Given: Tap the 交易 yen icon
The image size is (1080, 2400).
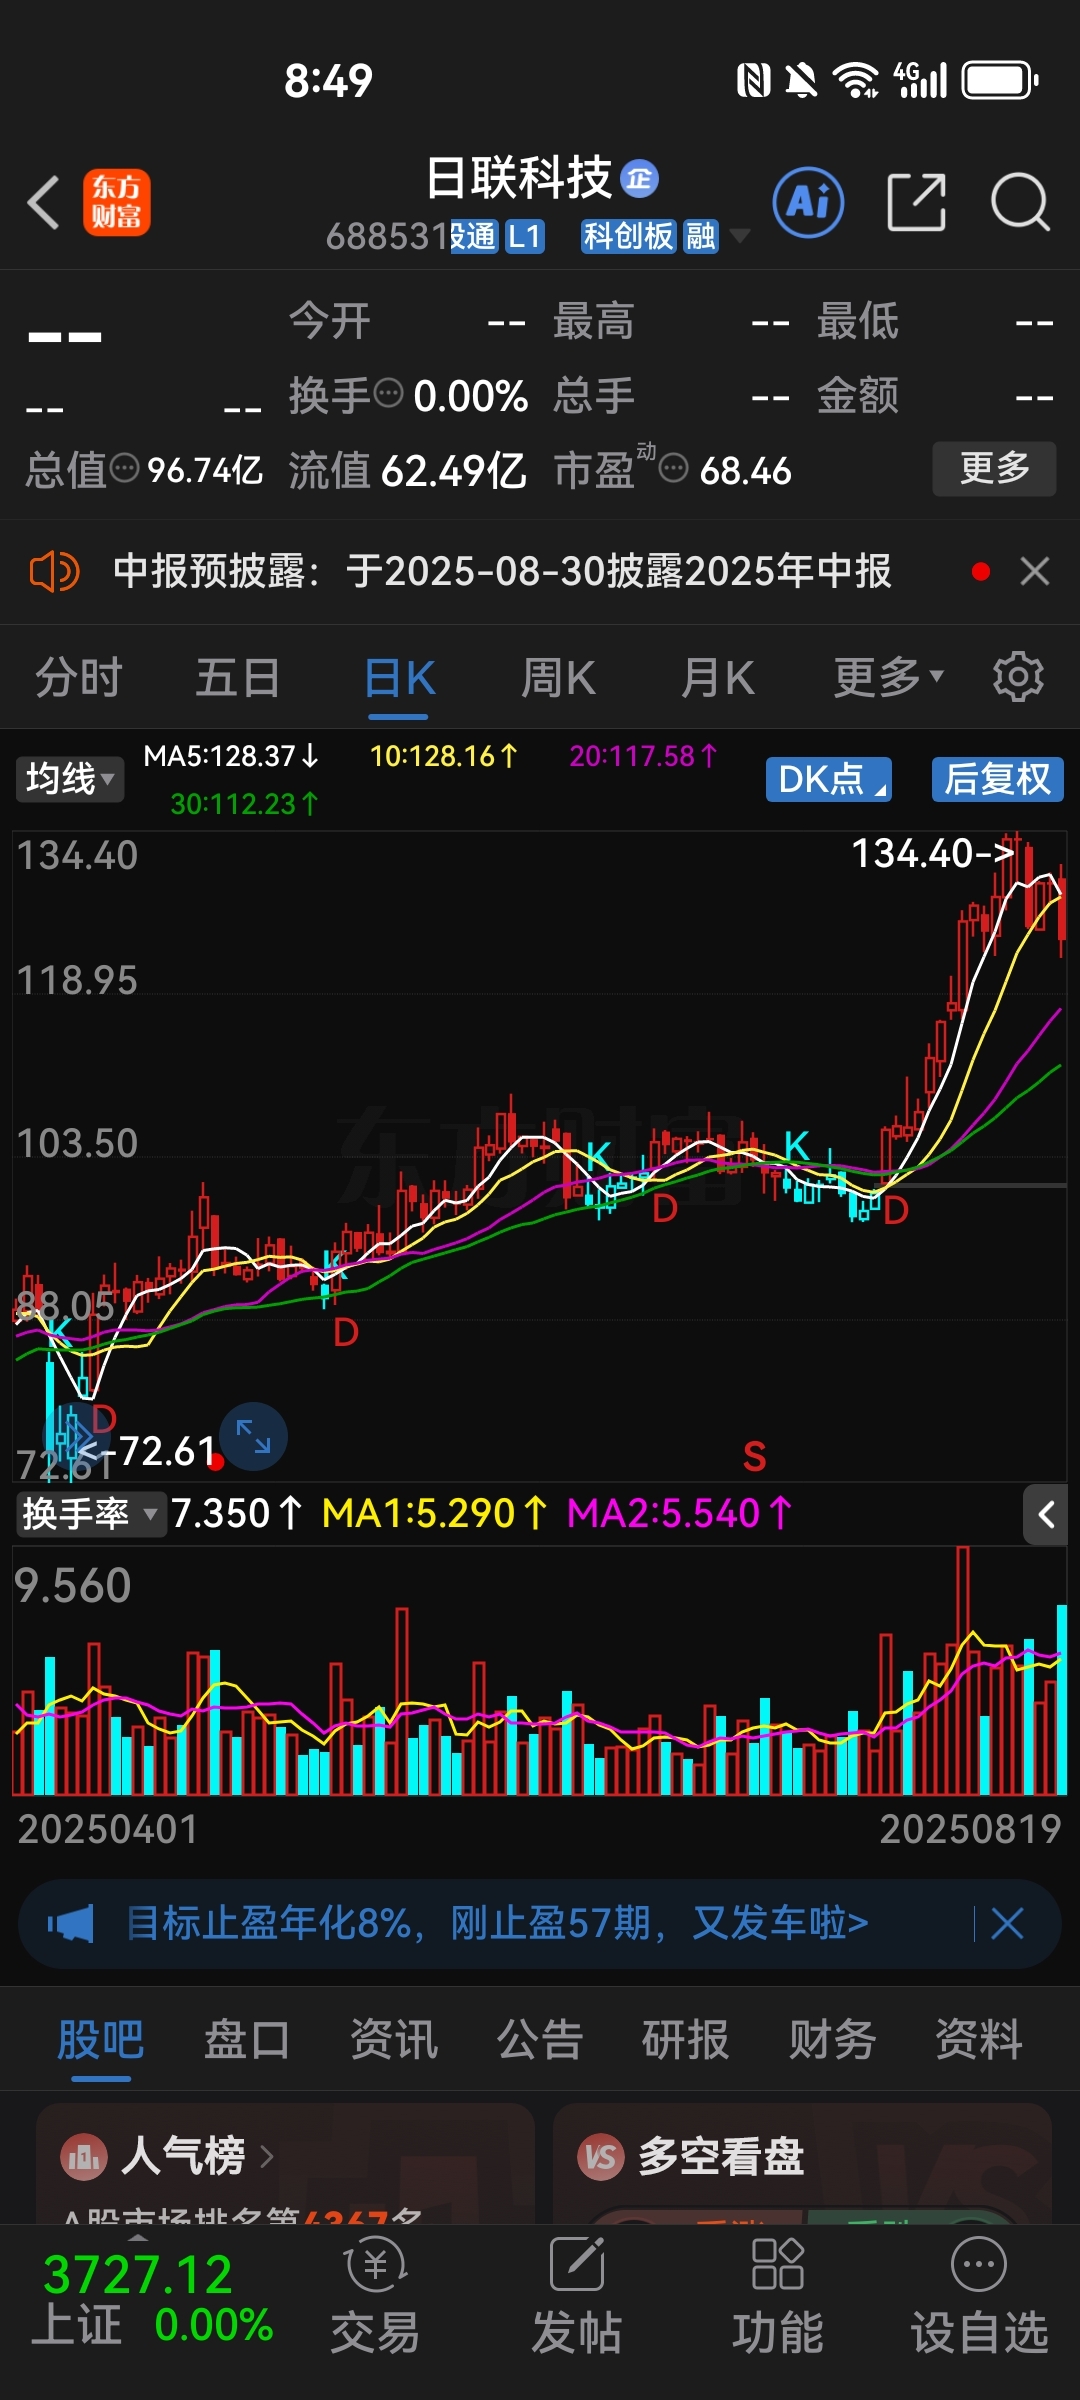Looking at the screenshot, I should [x=375, y=2266].
